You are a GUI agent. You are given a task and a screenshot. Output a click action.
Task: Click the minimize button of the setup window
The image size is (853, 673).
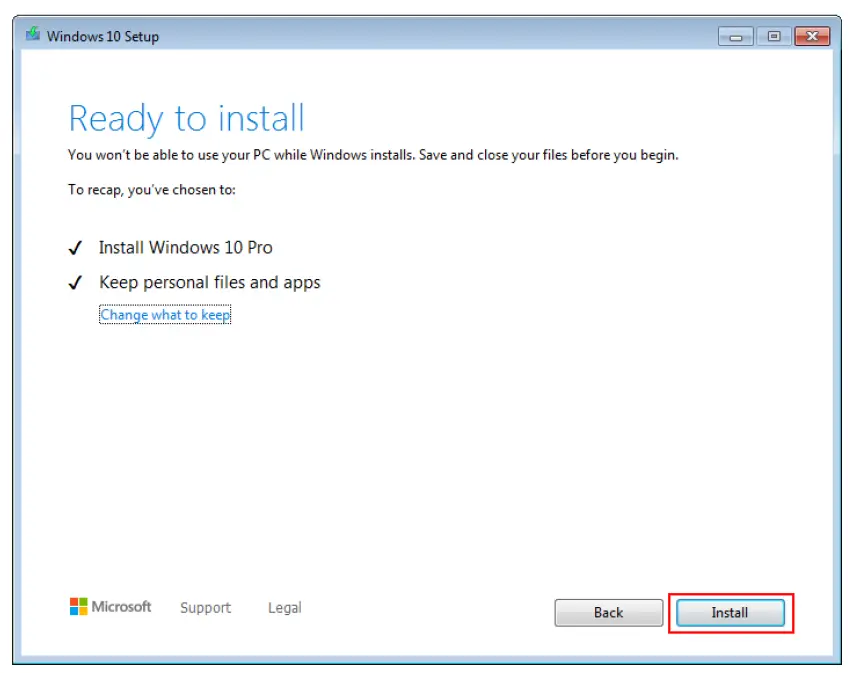tap(734, 36)
